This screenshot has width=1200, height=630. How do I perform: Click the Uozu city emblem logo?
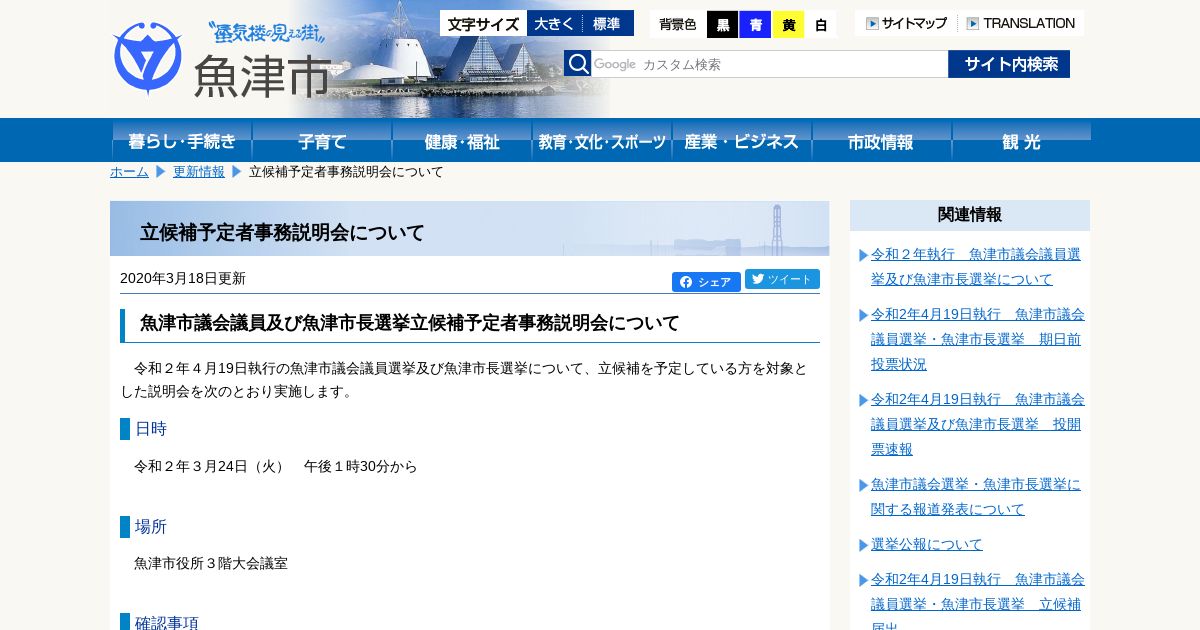(148, 58)
